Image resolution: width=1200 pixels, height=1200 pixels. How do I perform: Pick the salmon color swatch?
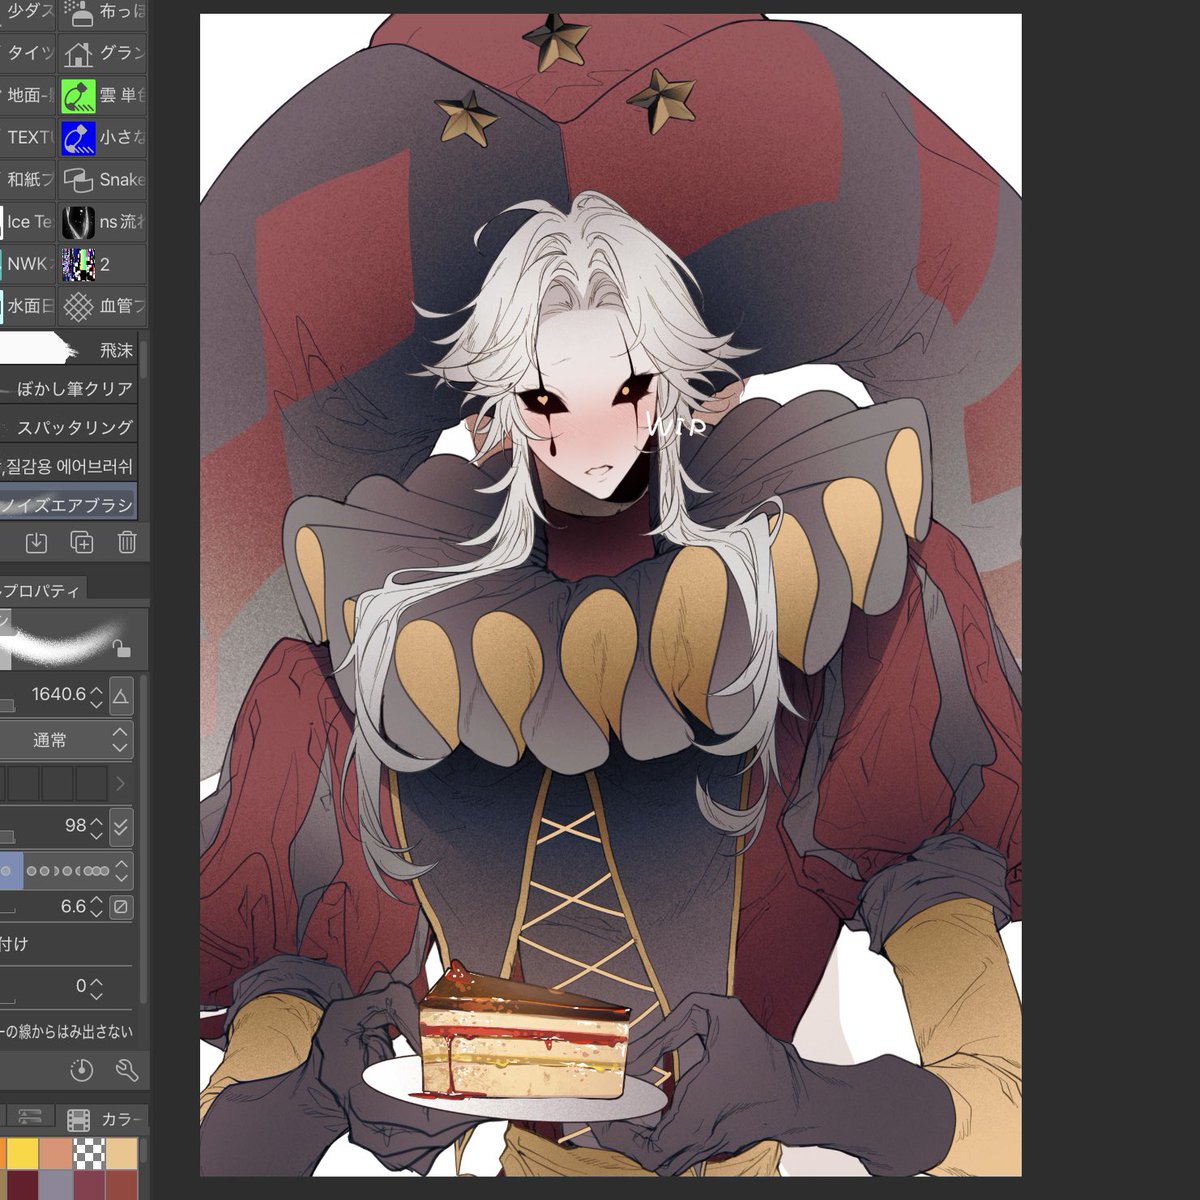[x=56, y=1153]
